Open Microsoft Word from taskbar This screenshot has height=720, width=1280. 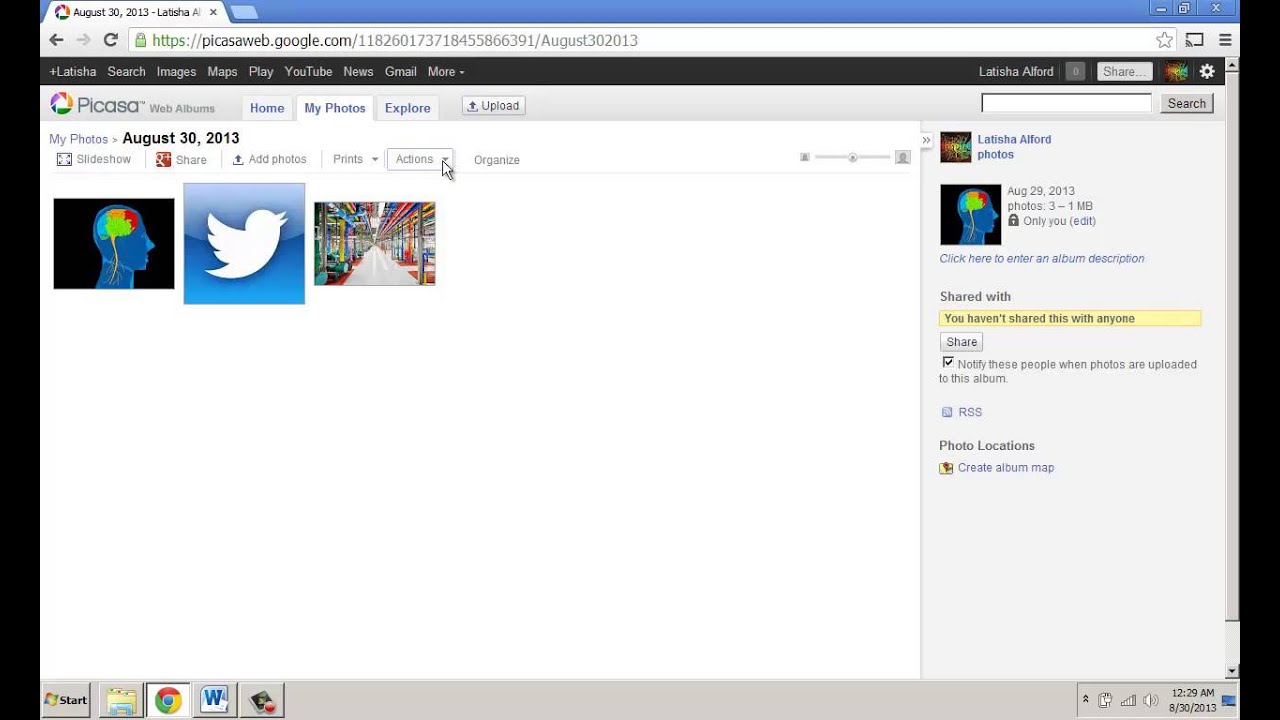coord(214,700)
